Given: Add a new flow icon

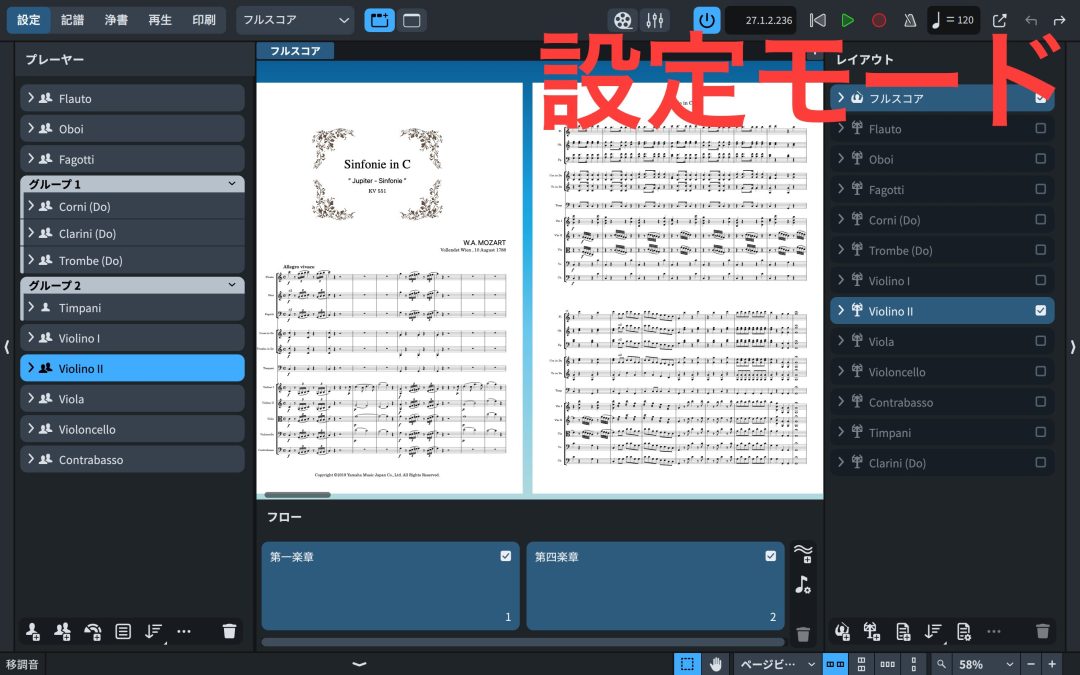Looking at the screenshot, I should click(803, 553).
